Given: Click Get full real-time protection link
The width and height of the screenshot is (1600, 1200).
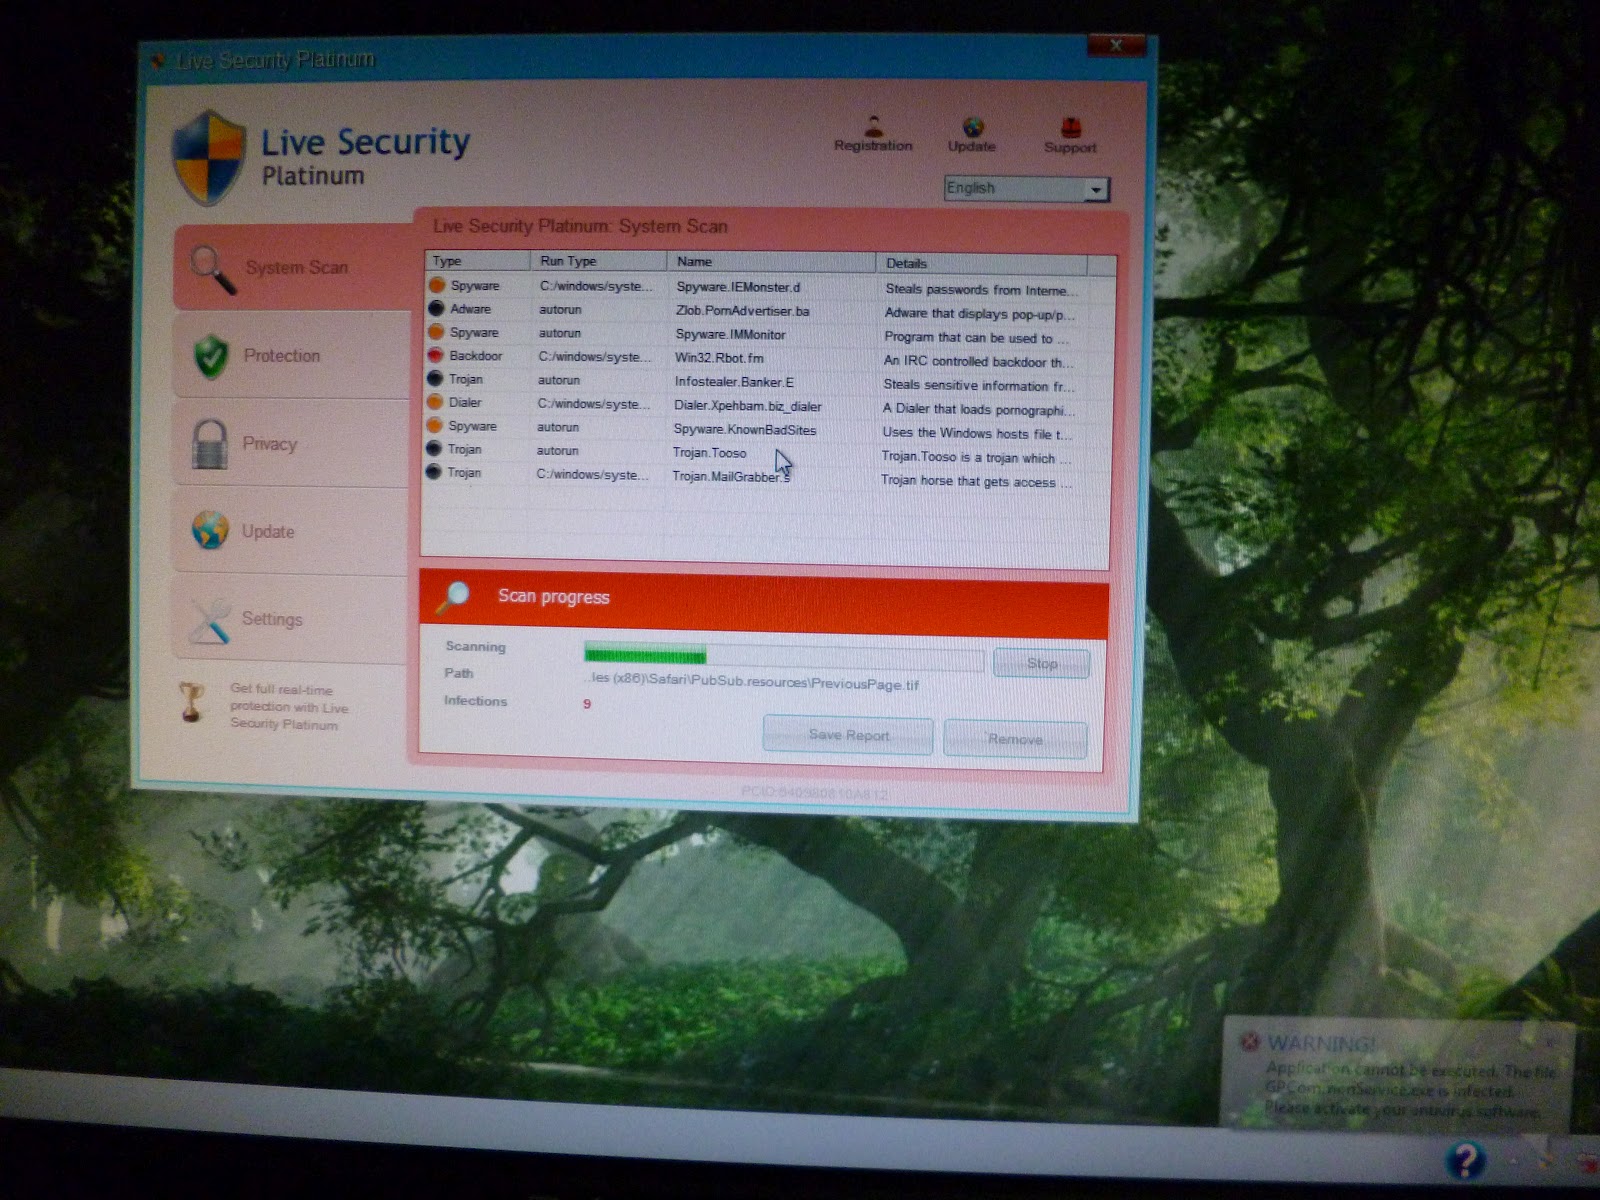Looking at the screenshot, I should [288, 707].
